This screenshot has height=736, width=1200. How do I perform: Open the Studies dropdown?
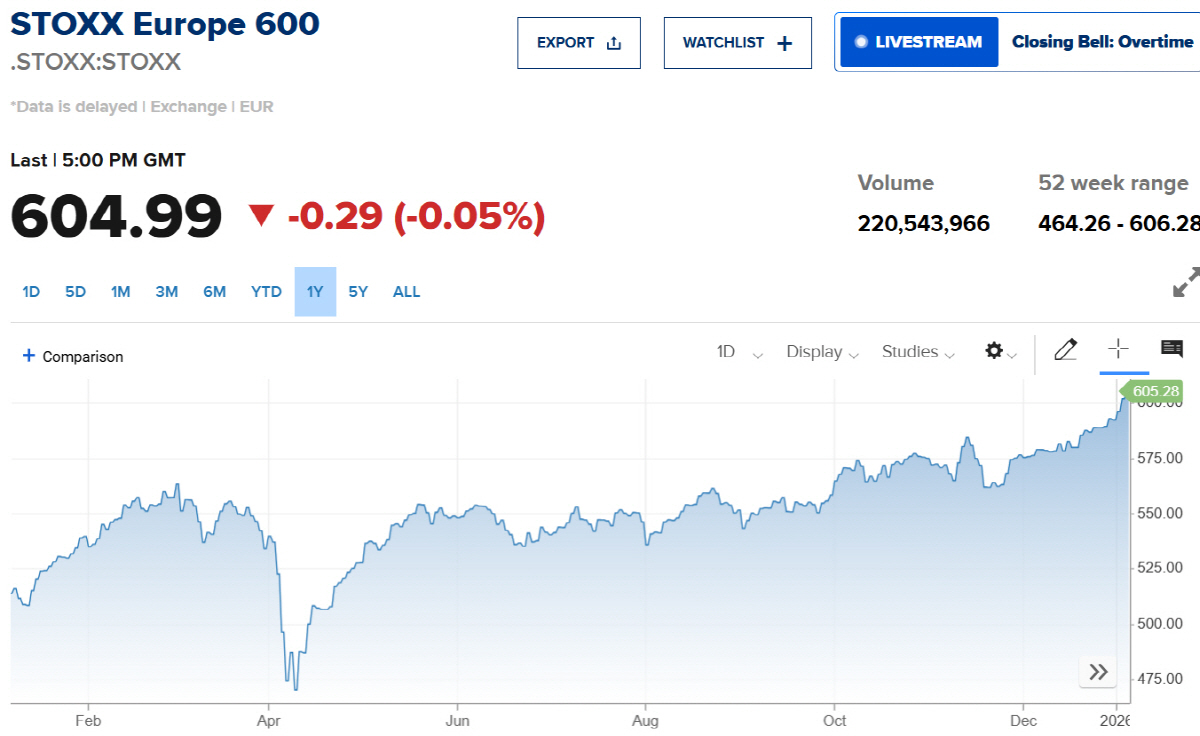point(916,352)
